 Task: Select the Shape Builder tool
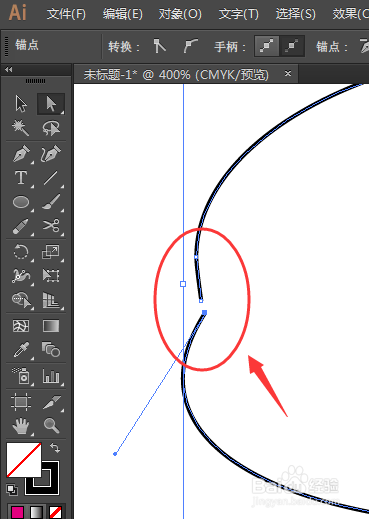(21, 300)
